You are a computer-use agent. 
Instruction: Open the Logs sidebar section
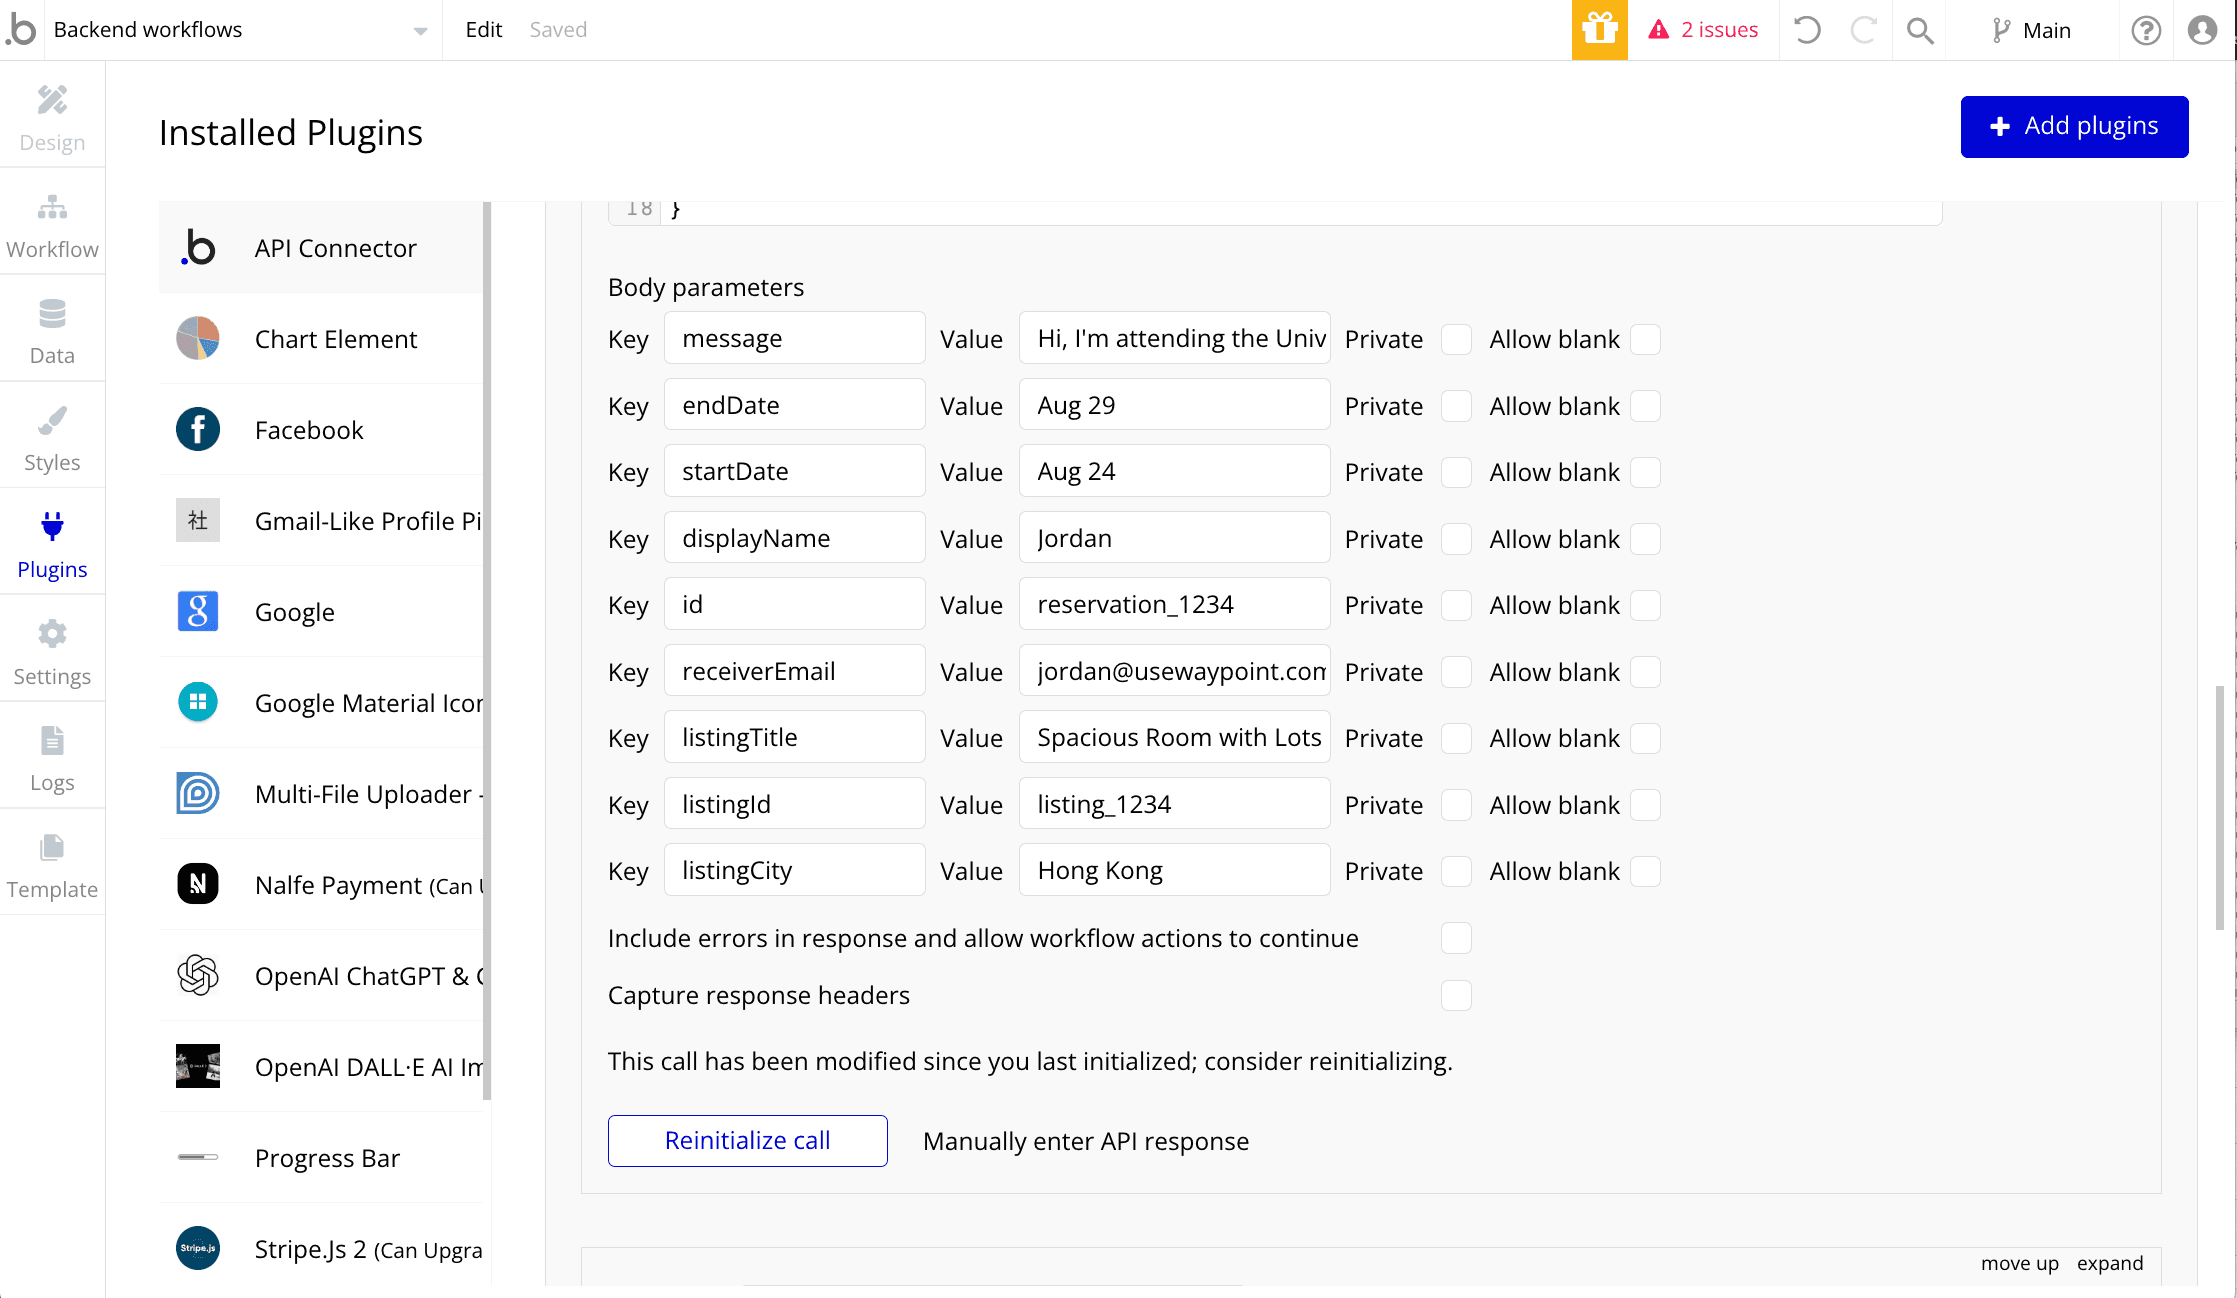click(52, 758)
